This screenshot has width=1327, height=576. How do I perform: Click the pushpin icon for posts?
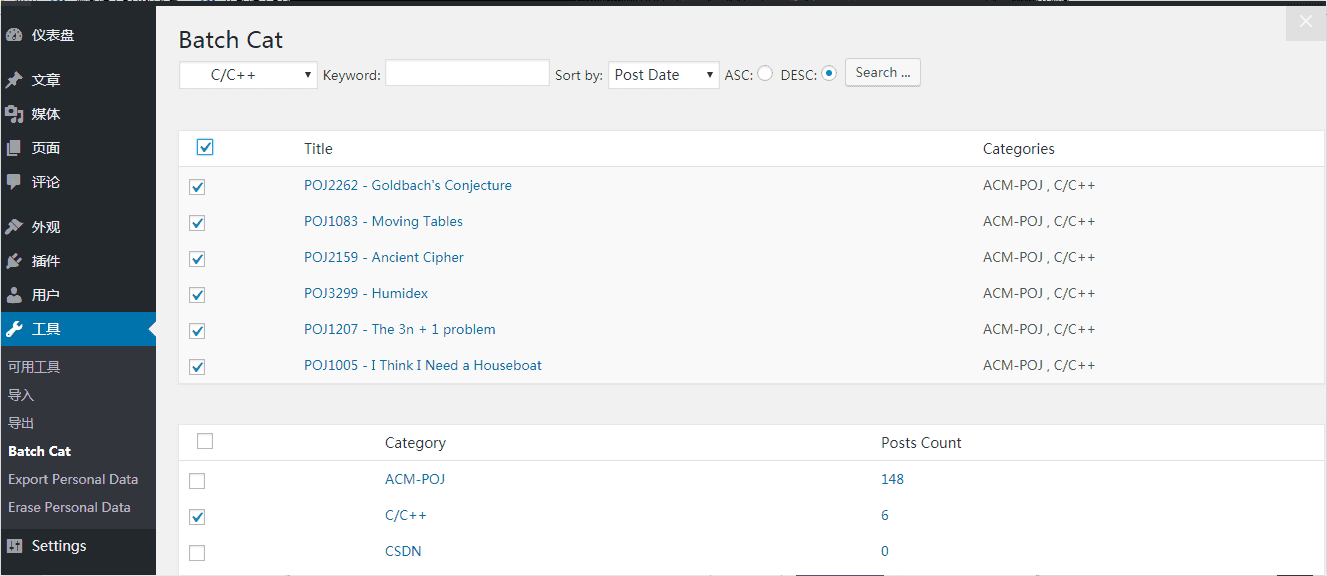[14, 80]
